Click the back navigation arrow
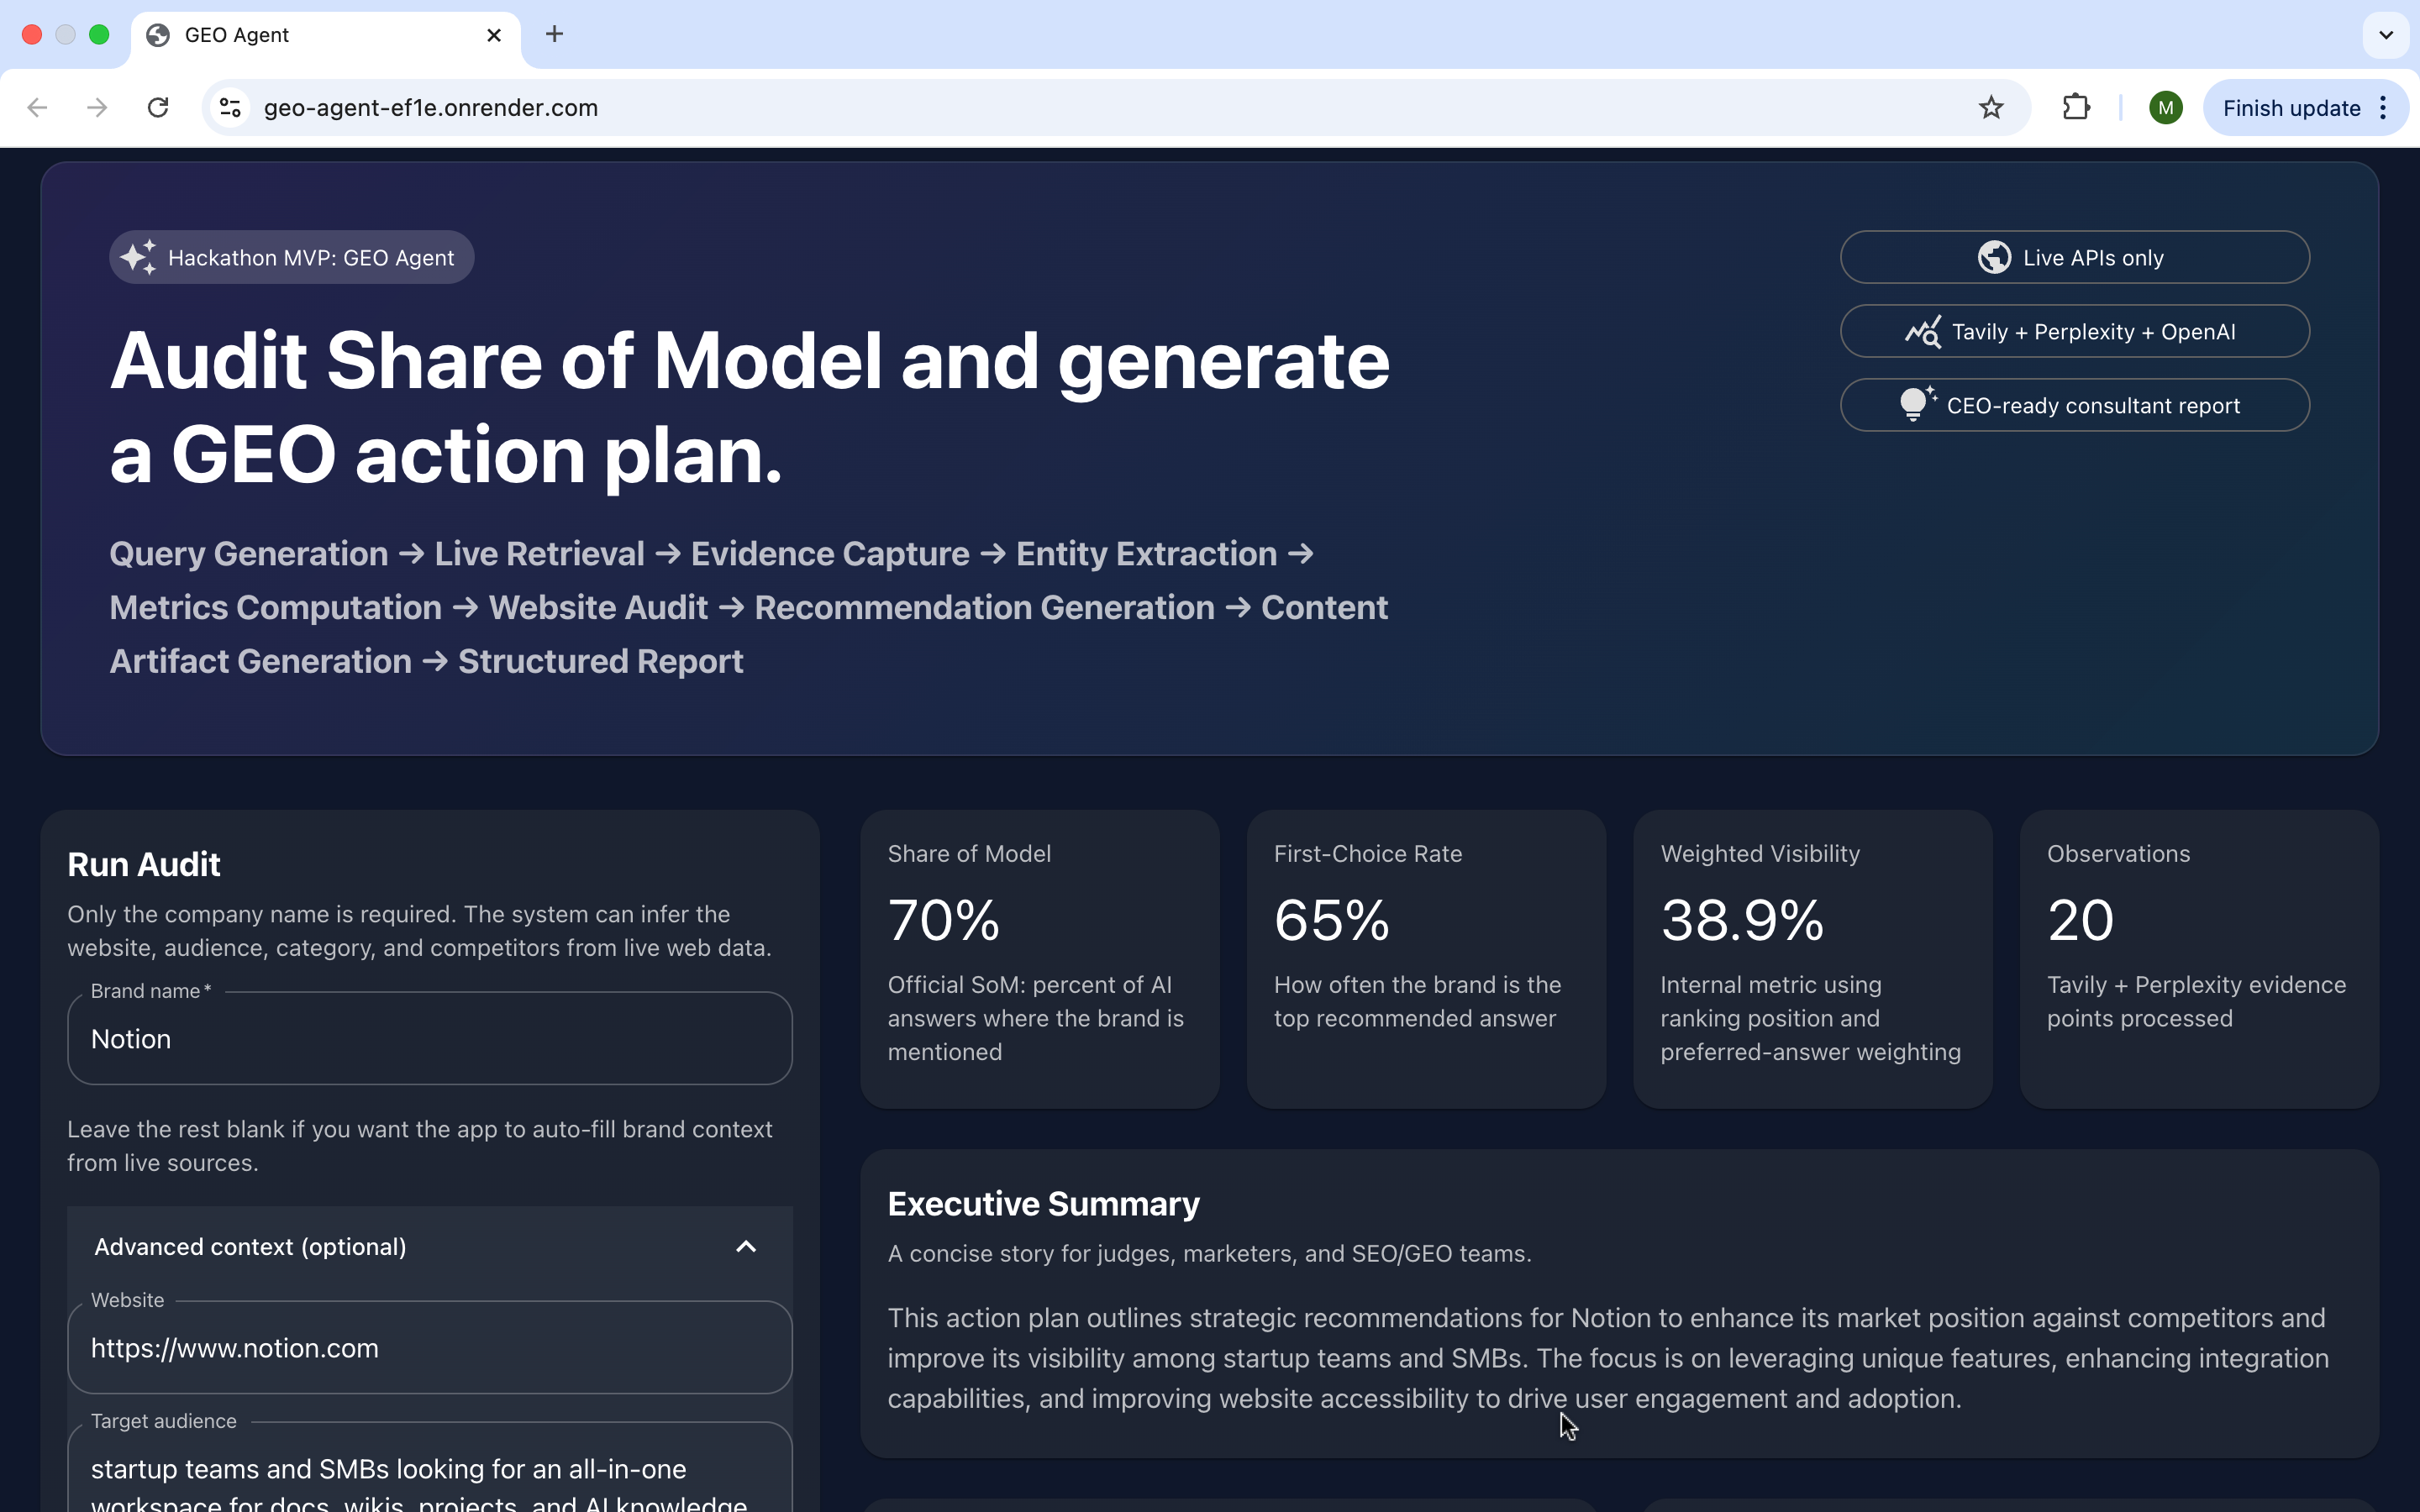This screenshot has height=1512, width=2420. click(x=38, y=108)
